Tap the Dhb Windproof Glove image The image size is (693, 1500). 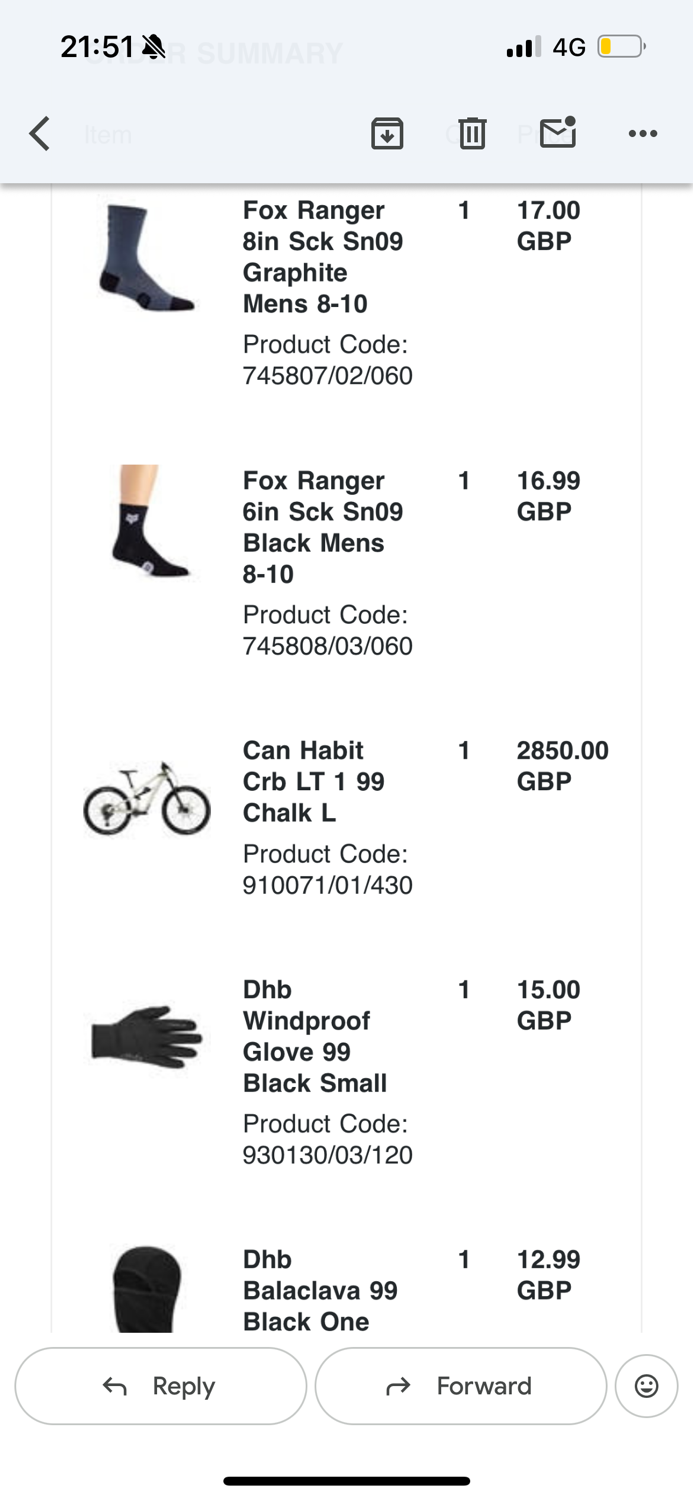[146, 1036]
